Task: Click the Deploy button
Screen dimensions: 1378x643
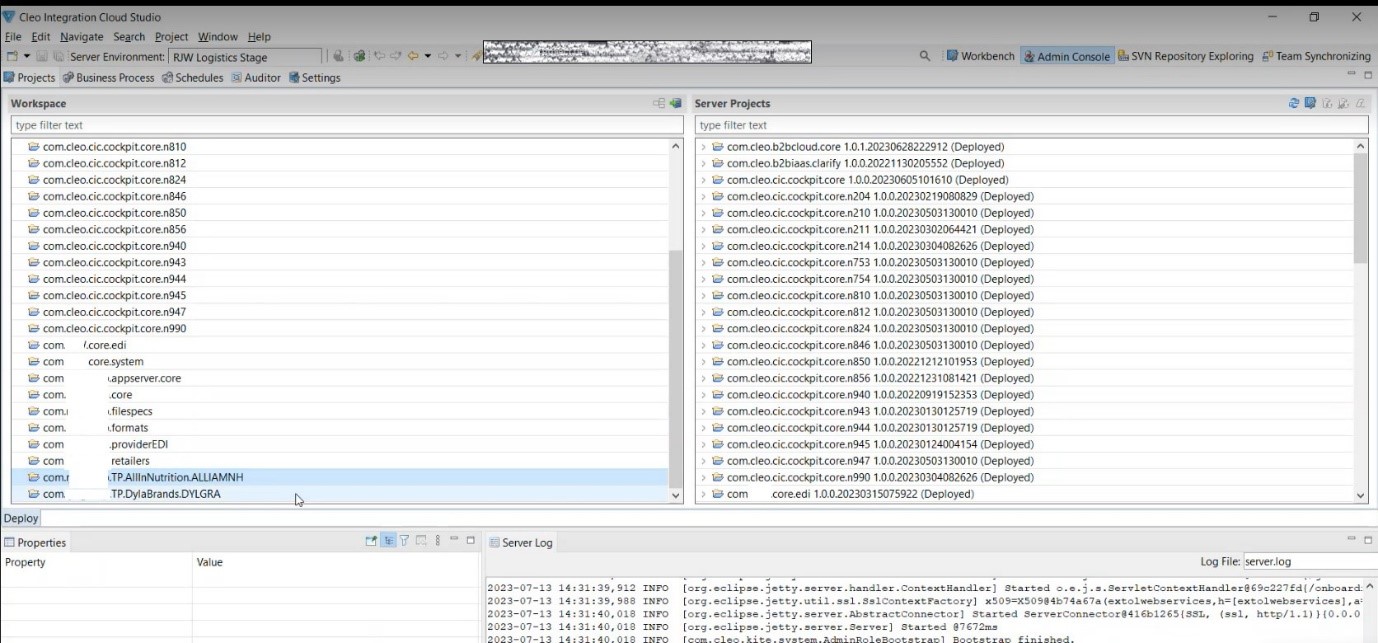Action: coord(21,518)
